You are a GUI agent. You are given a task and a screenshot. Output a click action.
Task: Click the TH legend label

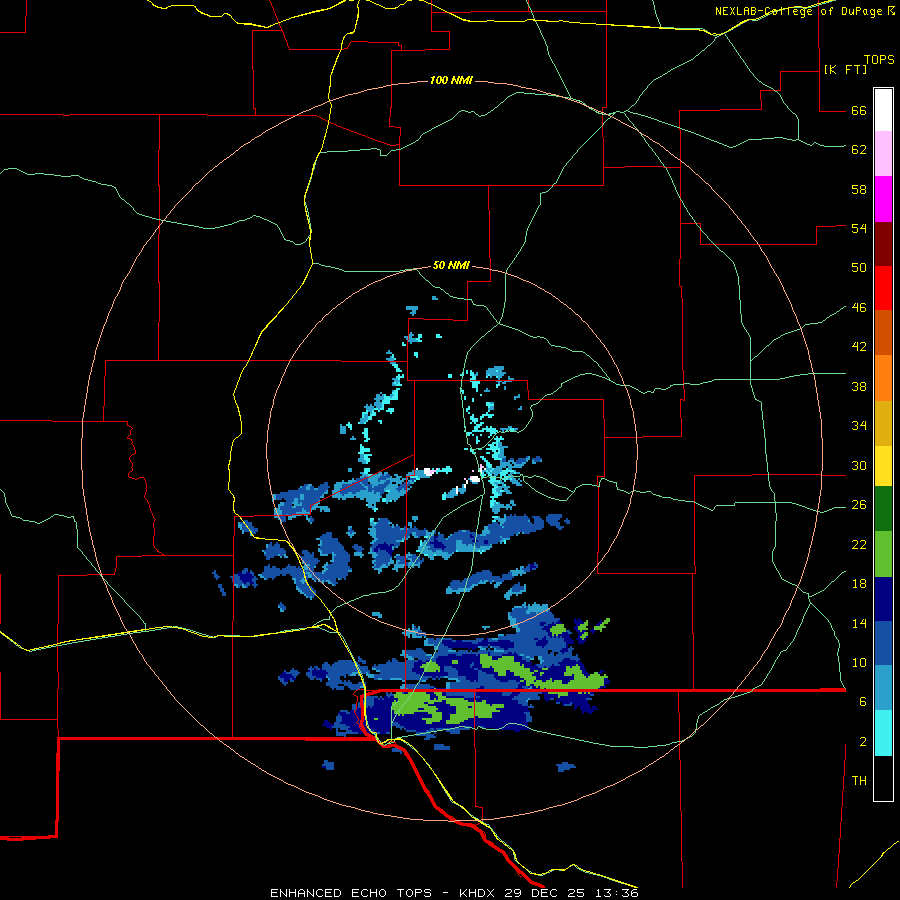859,781
